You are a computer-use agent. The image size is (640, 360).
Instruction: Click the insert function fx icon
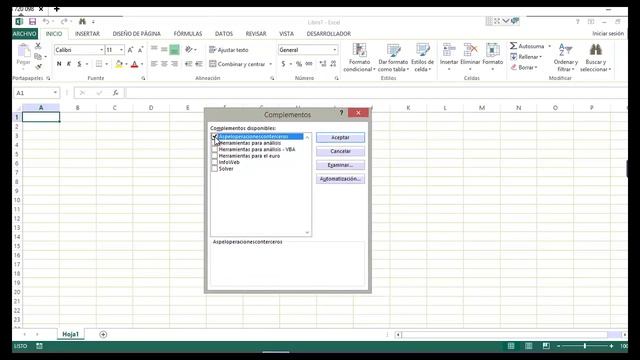pyautogui.click(x=116, y=93)
